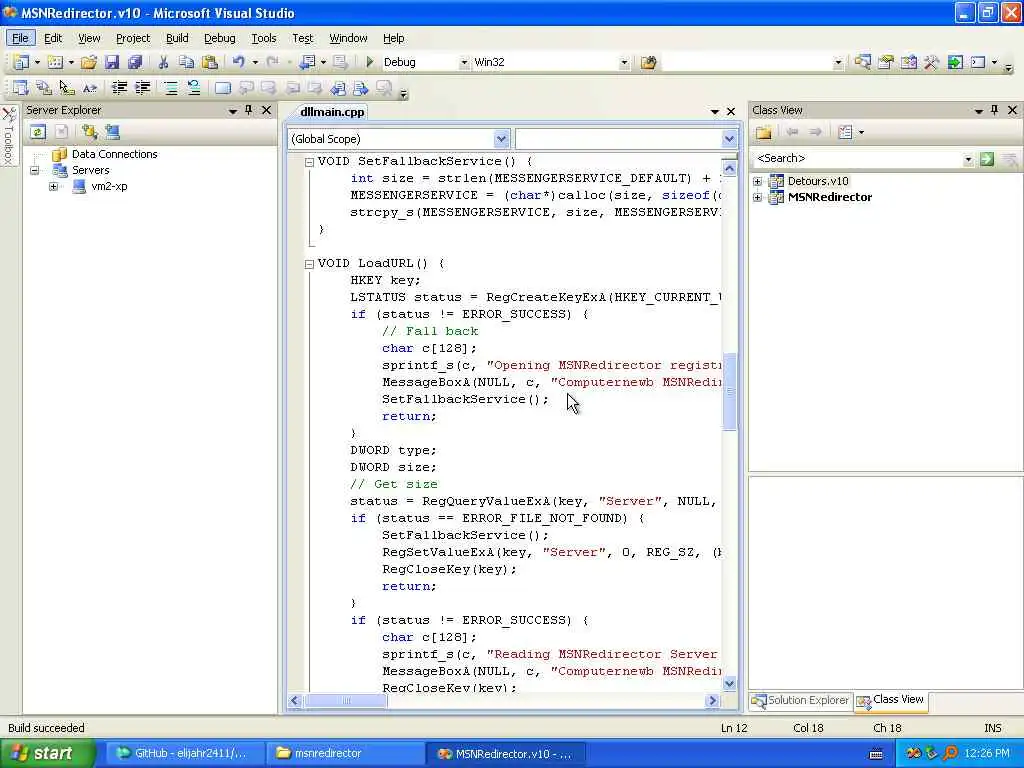The image size is (1024, 768).
Task: Collapse the LoadURL function outline
Action: (x=310, y=264)
